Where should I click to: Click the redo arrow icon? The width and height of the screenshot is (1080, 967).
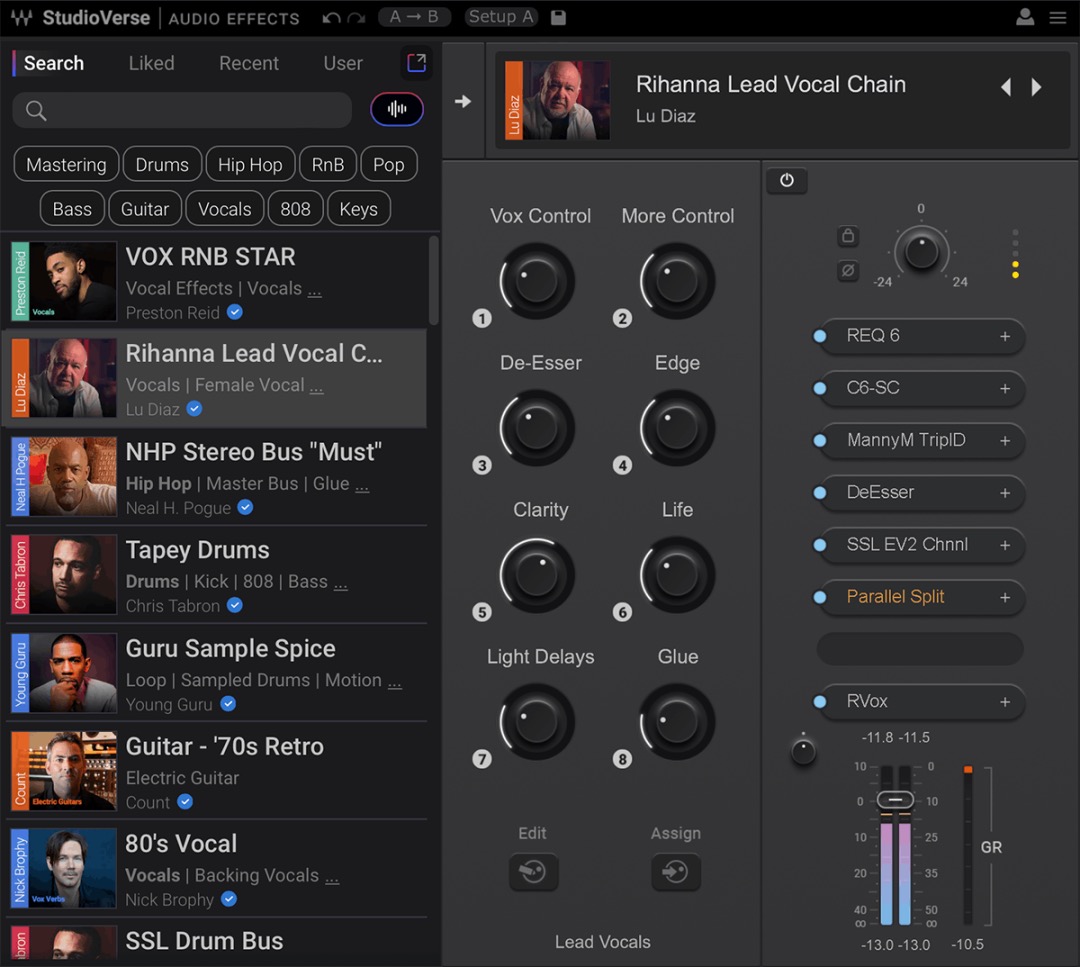point(356,18)
